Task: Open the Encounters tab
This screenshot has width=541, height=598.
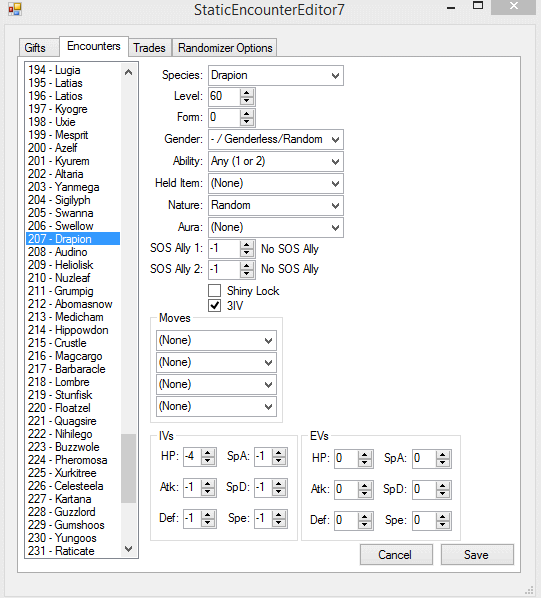Action: coord(94,46)
